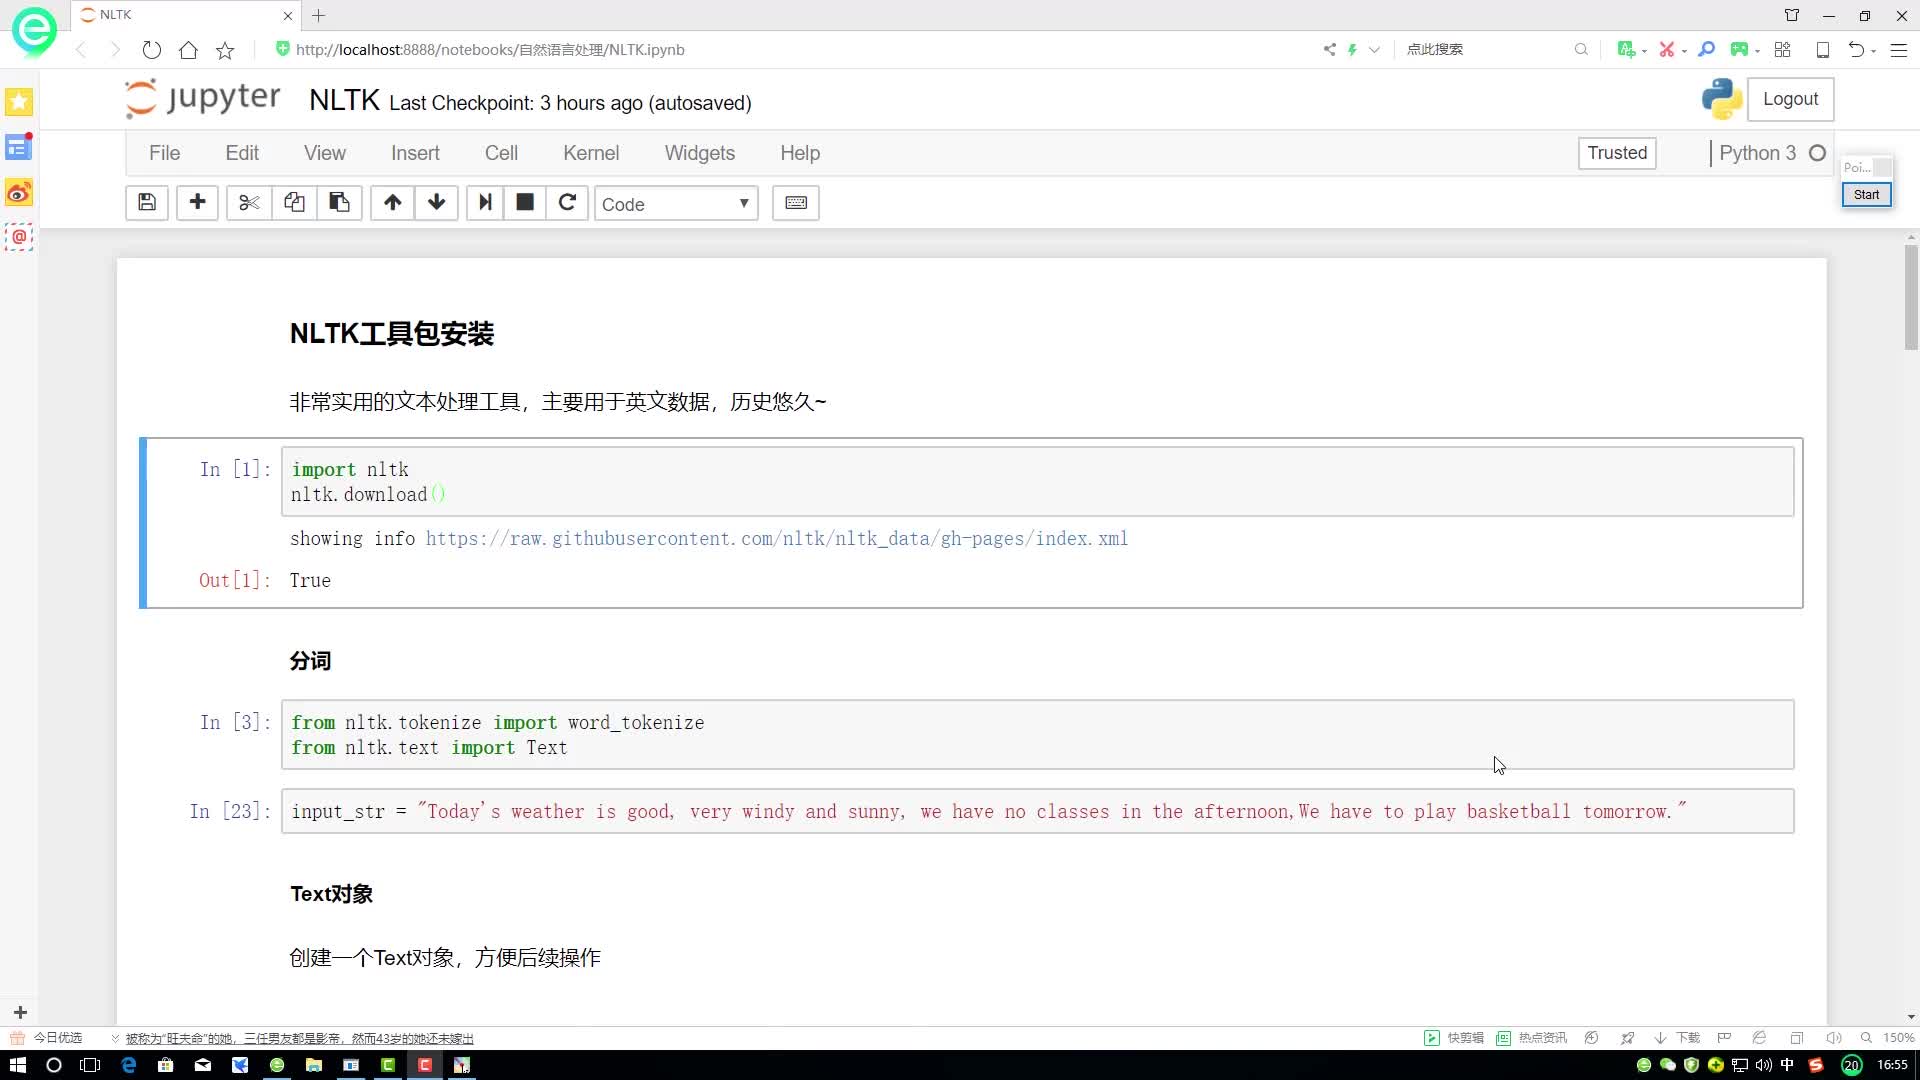Screen dimensions: 1920x1080
Task: Click the add cell below icon
Action: tap(196, 203)
